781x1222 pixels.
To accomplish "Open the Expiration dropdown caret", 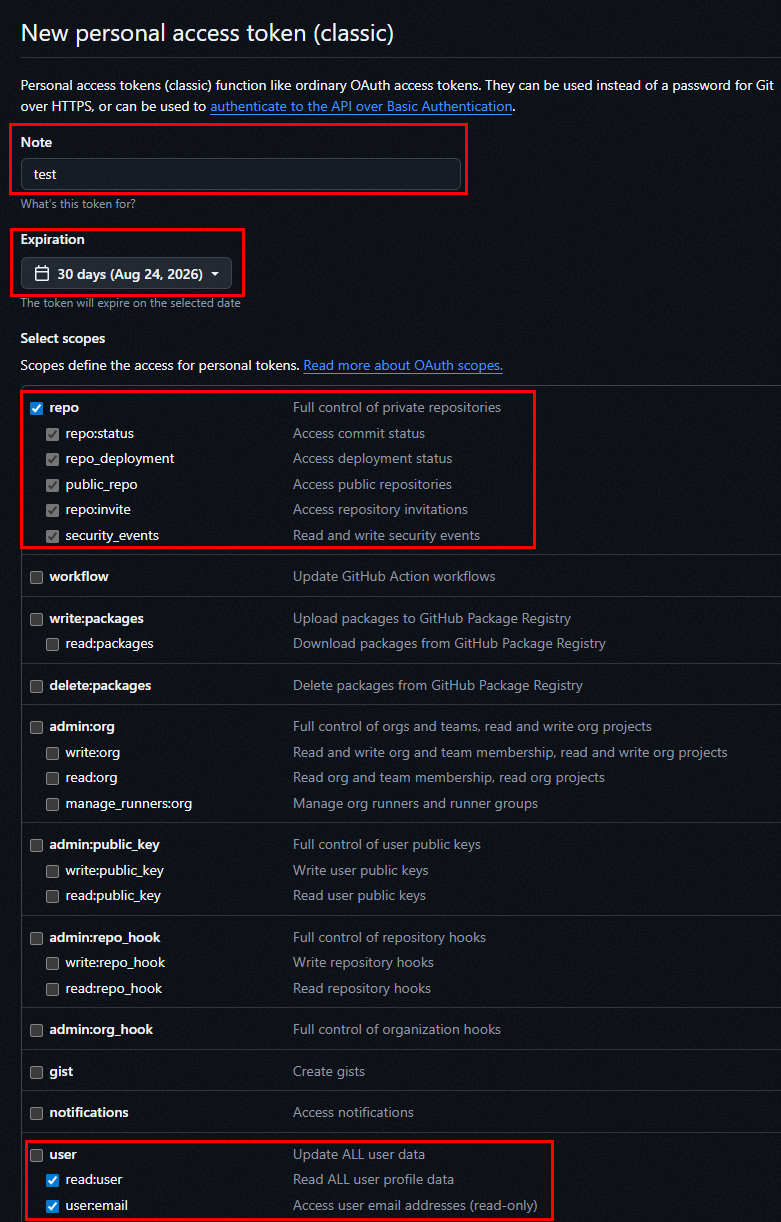I will [x=215, y=274].
